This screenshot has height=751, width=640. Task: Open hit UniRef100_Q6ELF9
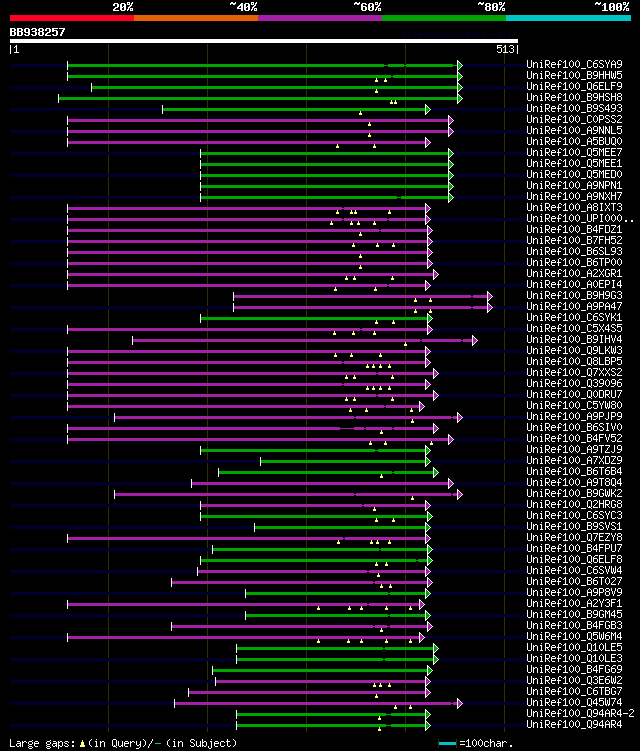tap(574, 86)
